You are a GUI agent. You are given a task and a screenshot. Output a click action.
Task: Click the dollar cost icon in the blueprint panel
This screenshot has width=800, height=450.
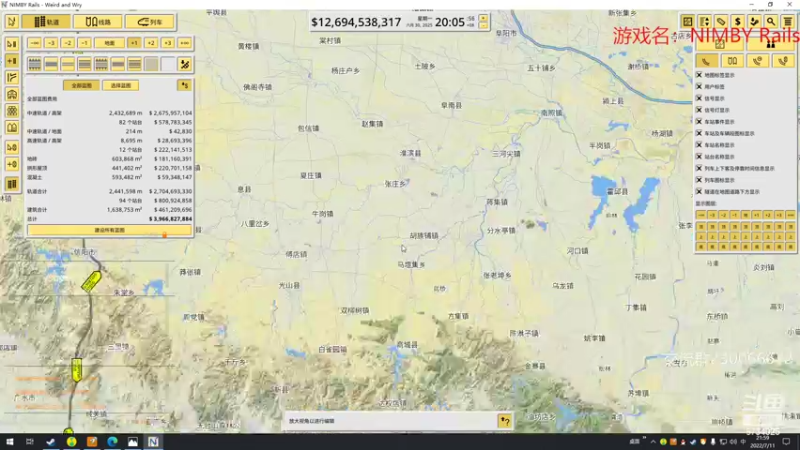(x=184, y=85)
